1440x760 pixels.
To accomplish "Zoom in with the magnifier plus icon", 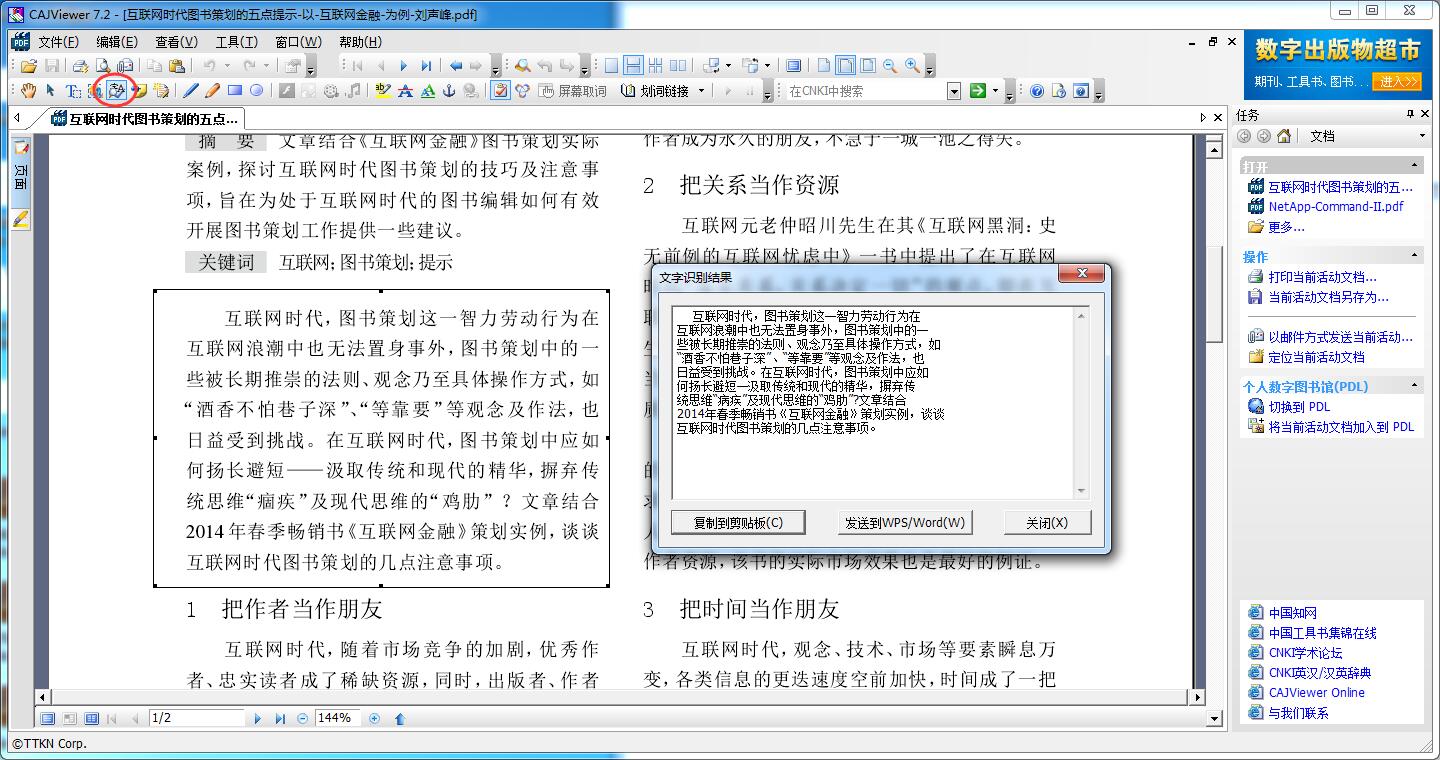I will (912, 66).
